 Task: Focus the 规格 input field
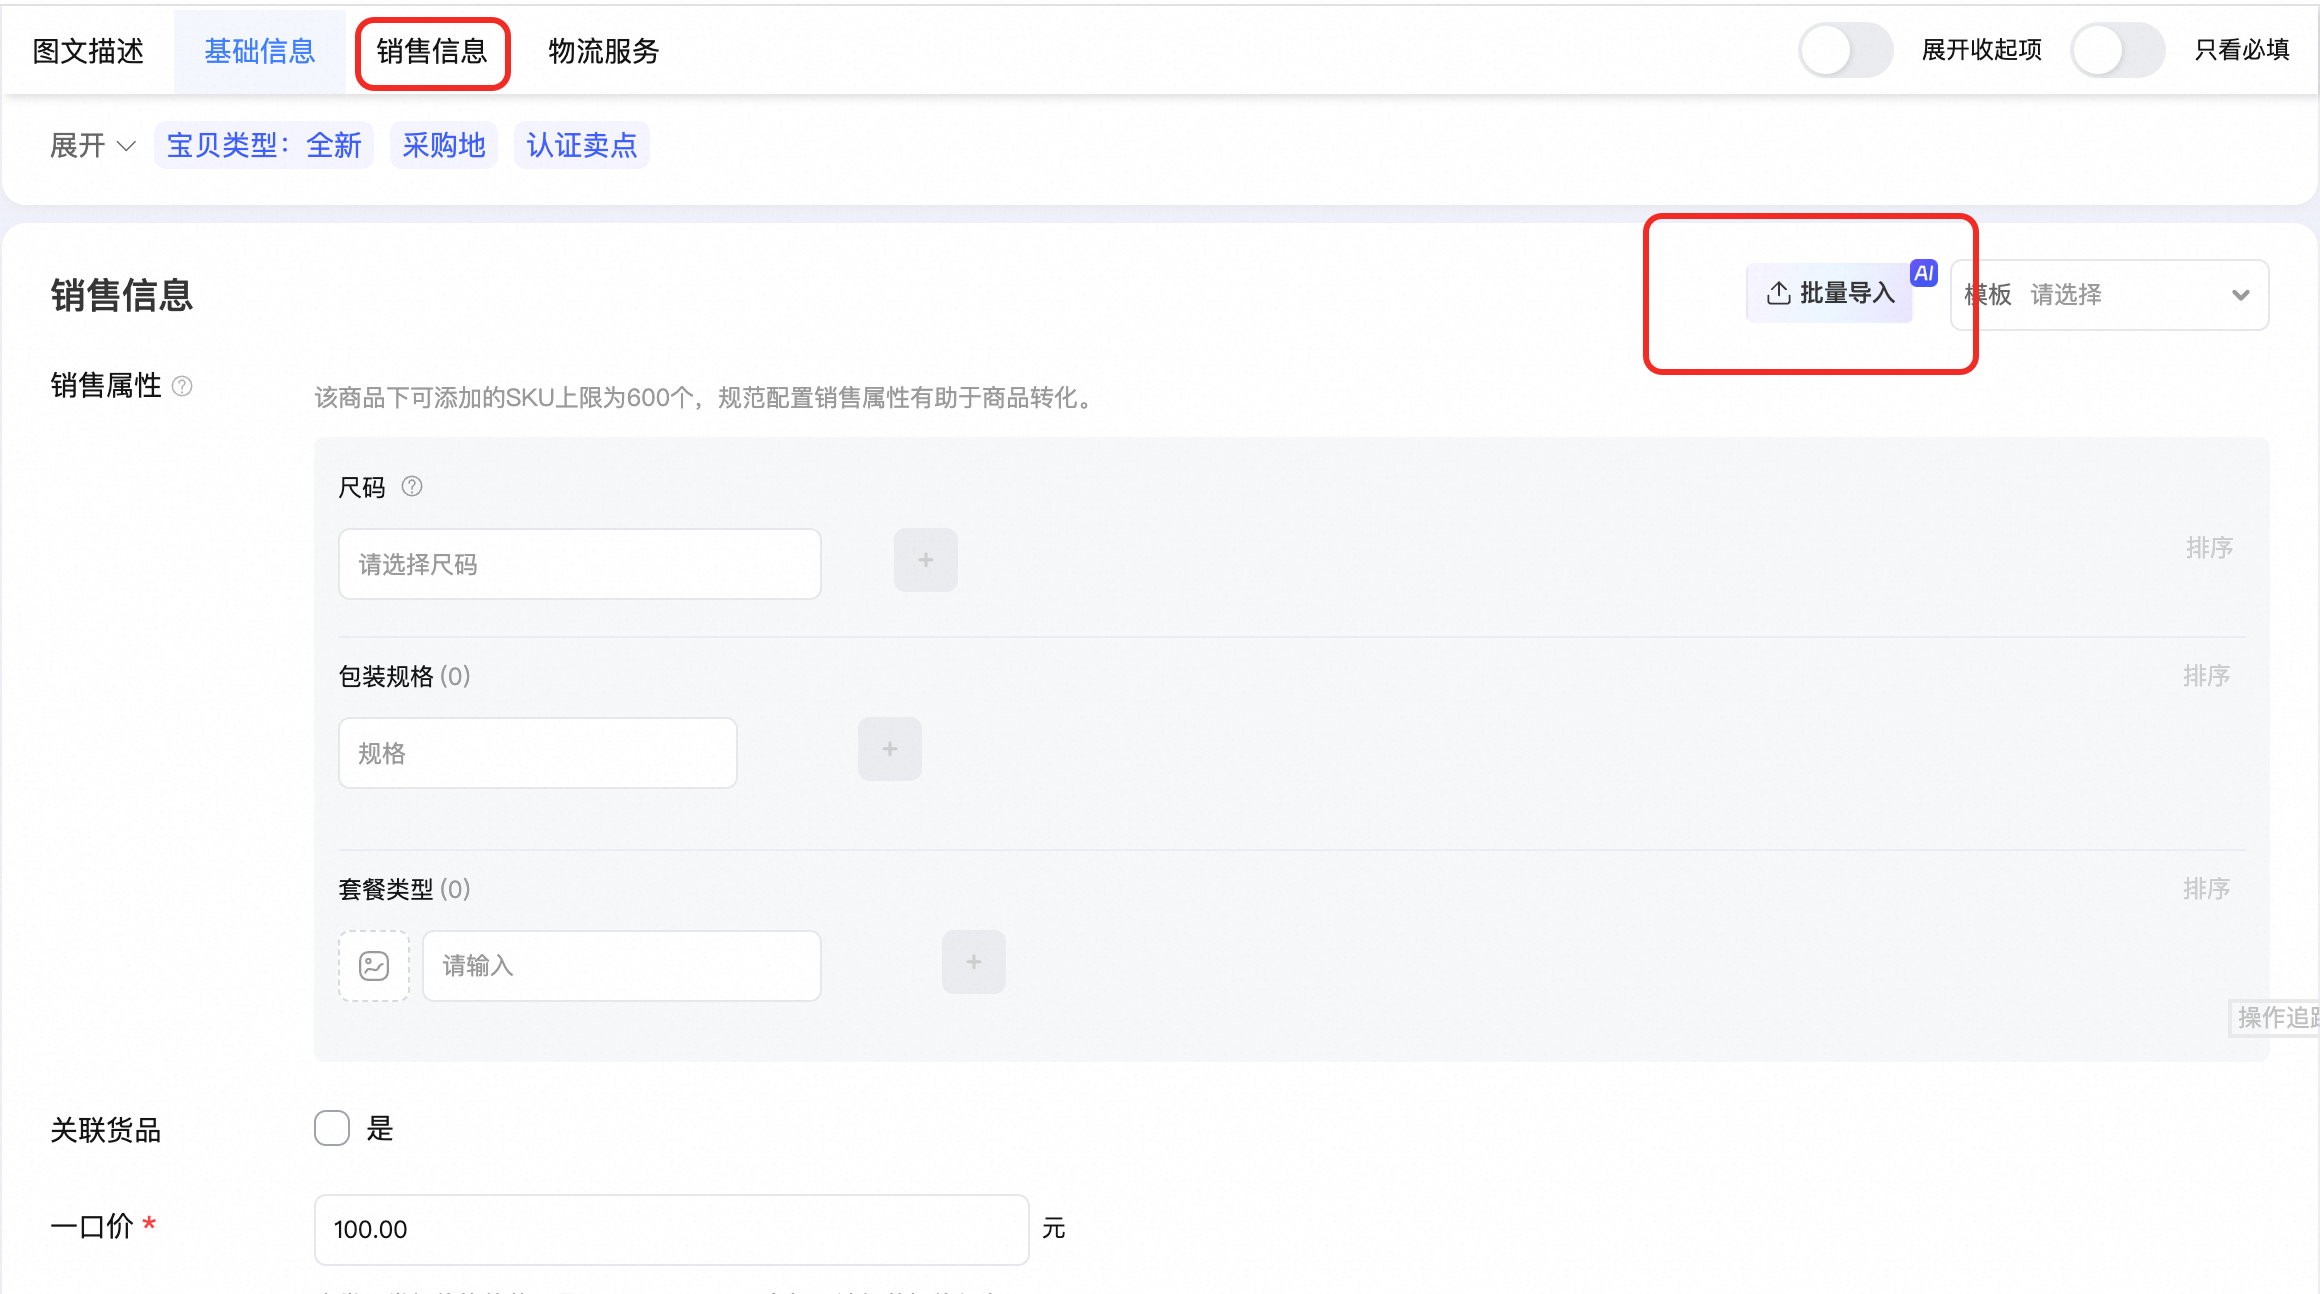point(538,753)
